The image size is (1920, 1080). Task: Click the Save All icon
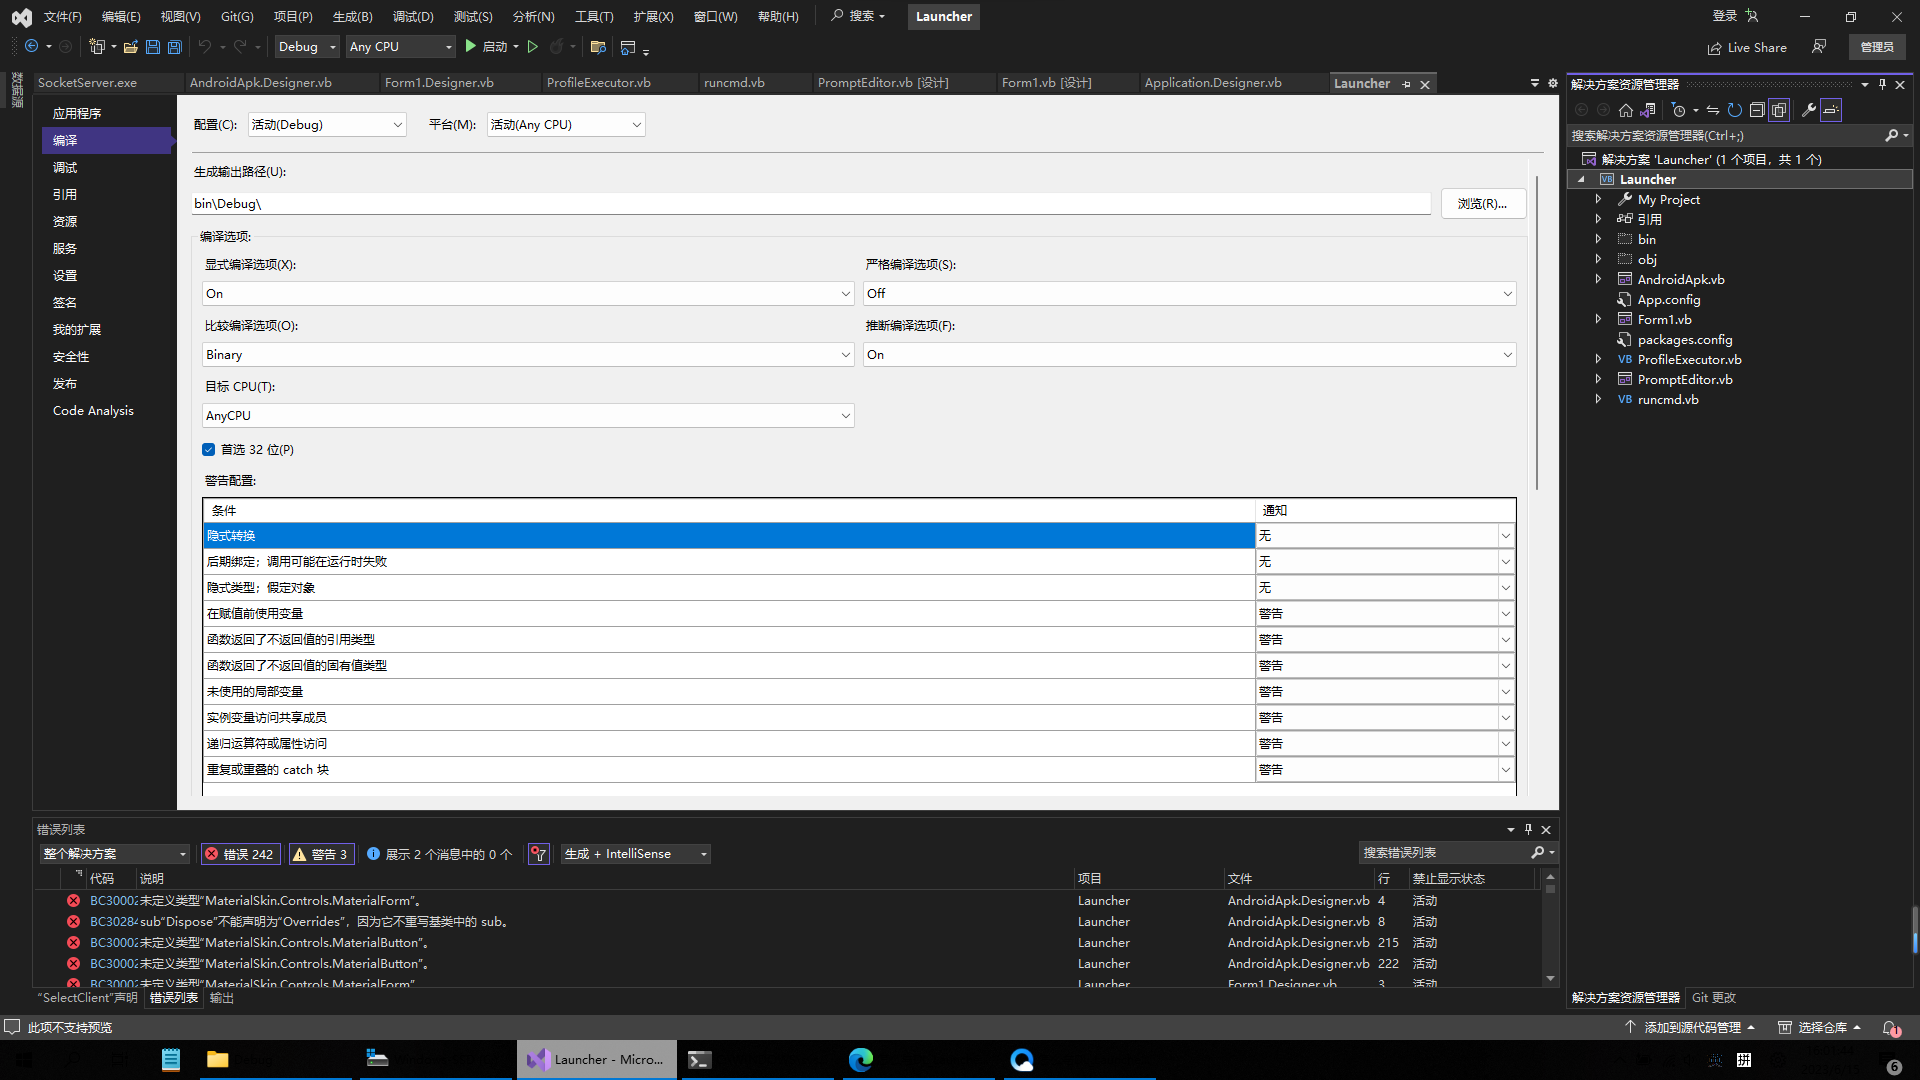[x=174, y=47]
